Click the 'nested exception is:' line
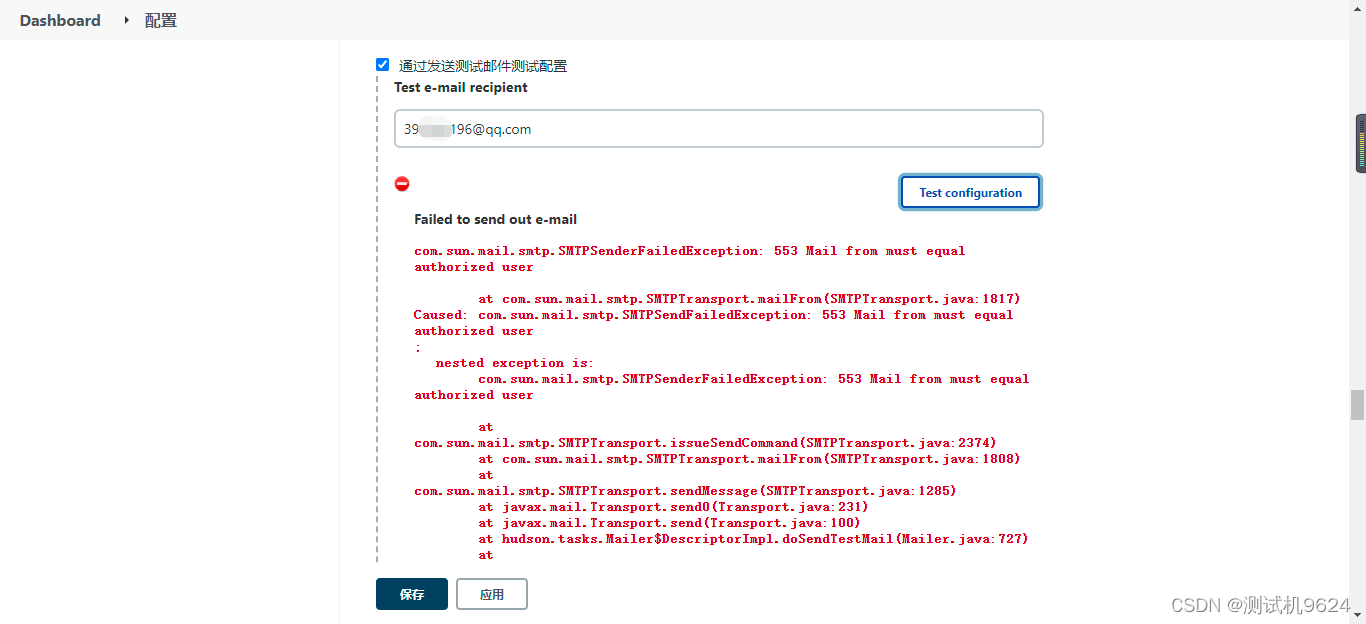 [514, 363]
